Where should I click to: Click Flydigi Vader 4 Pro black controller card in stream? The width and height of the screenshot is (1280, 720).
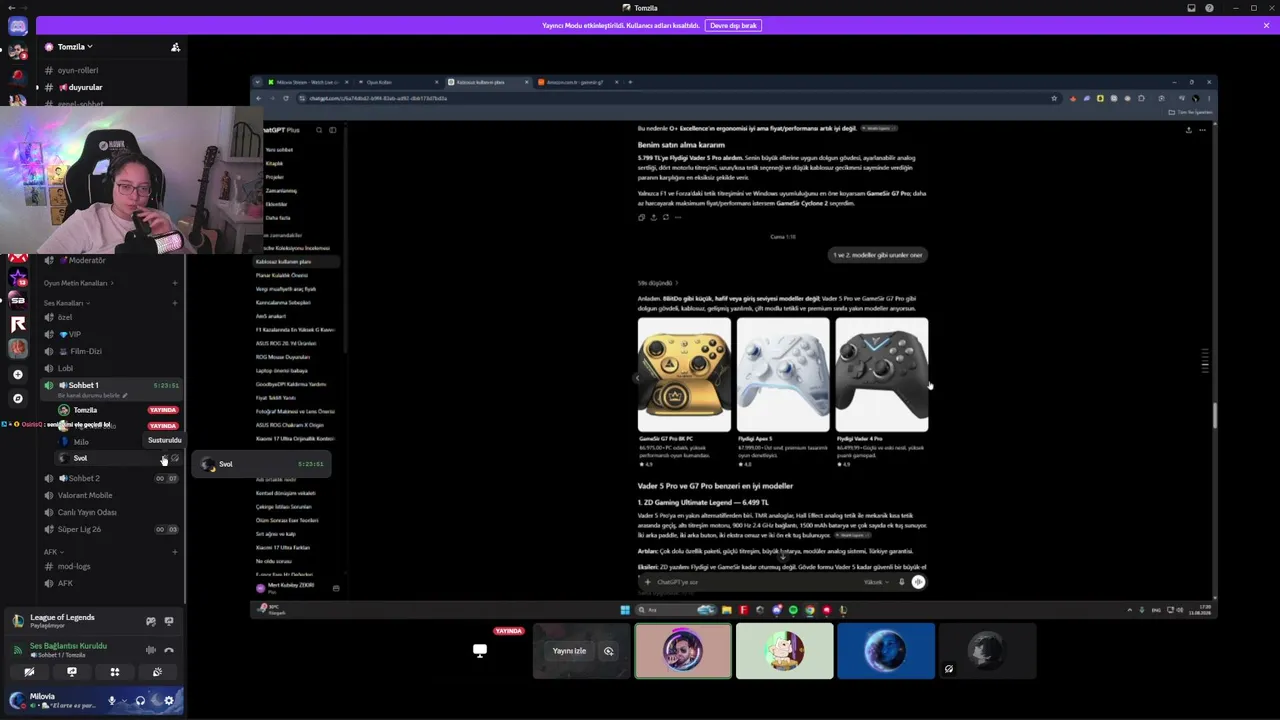click(882, 392)
